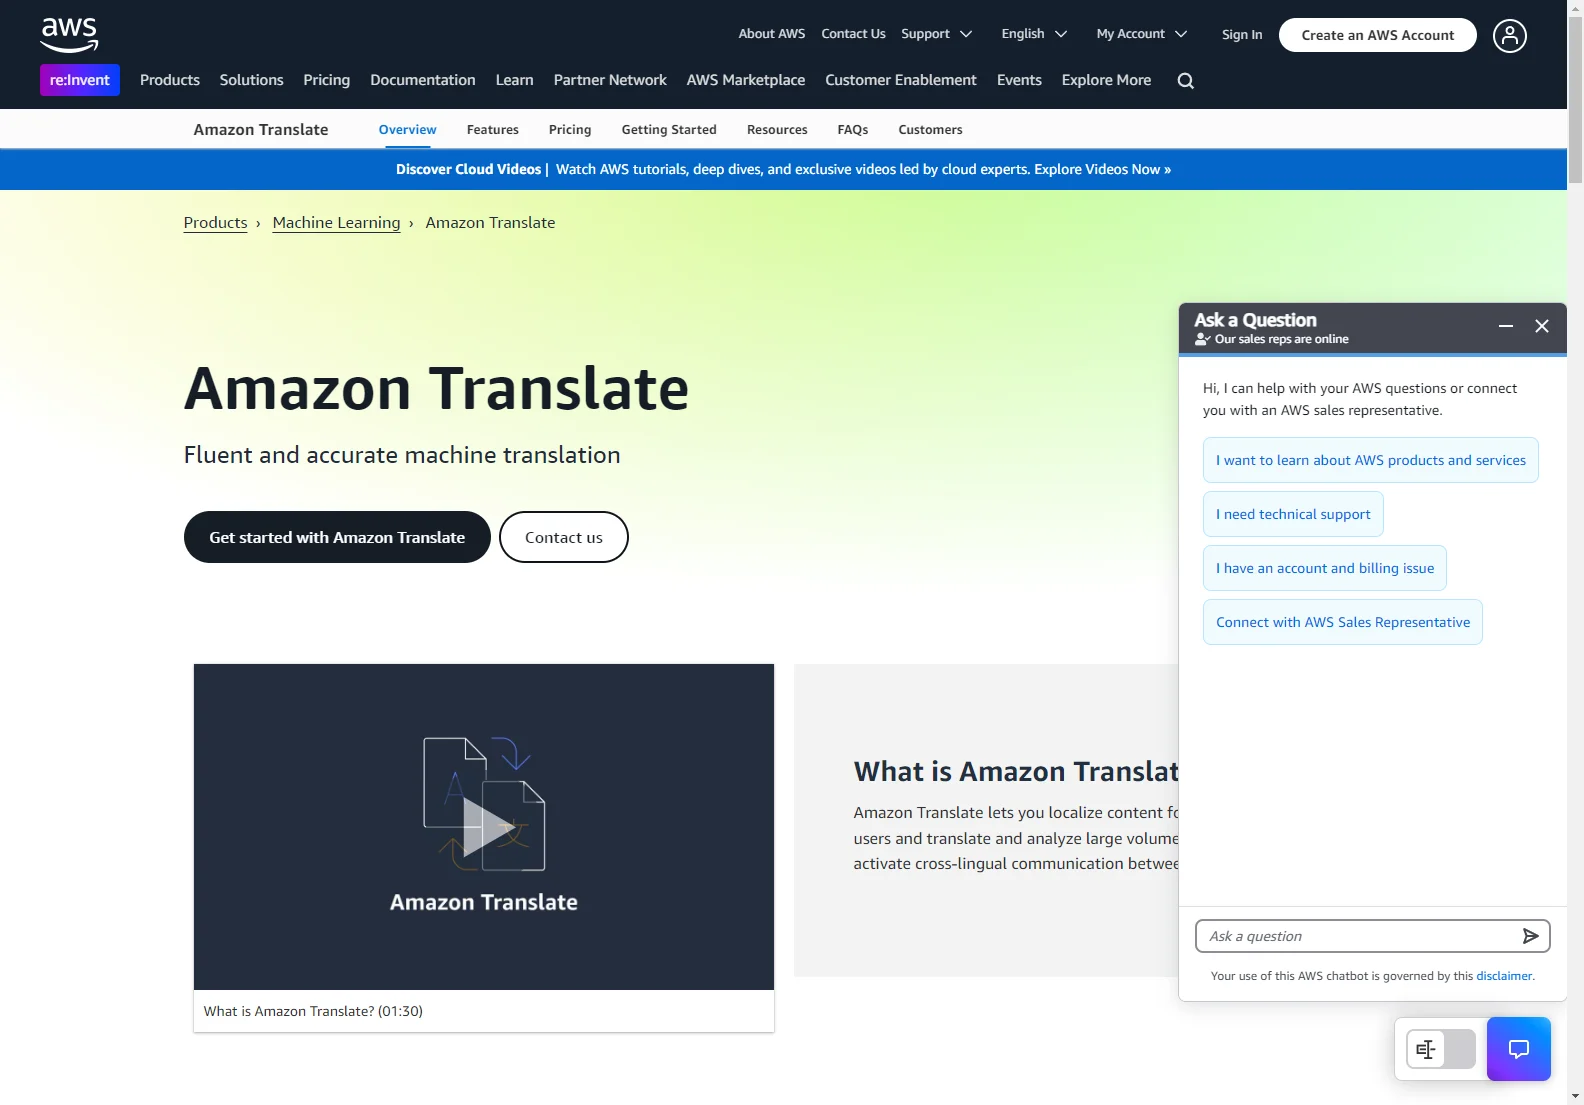
Task: Click Machine Learning breadcrumb link
Action: [x=336, y=223]
